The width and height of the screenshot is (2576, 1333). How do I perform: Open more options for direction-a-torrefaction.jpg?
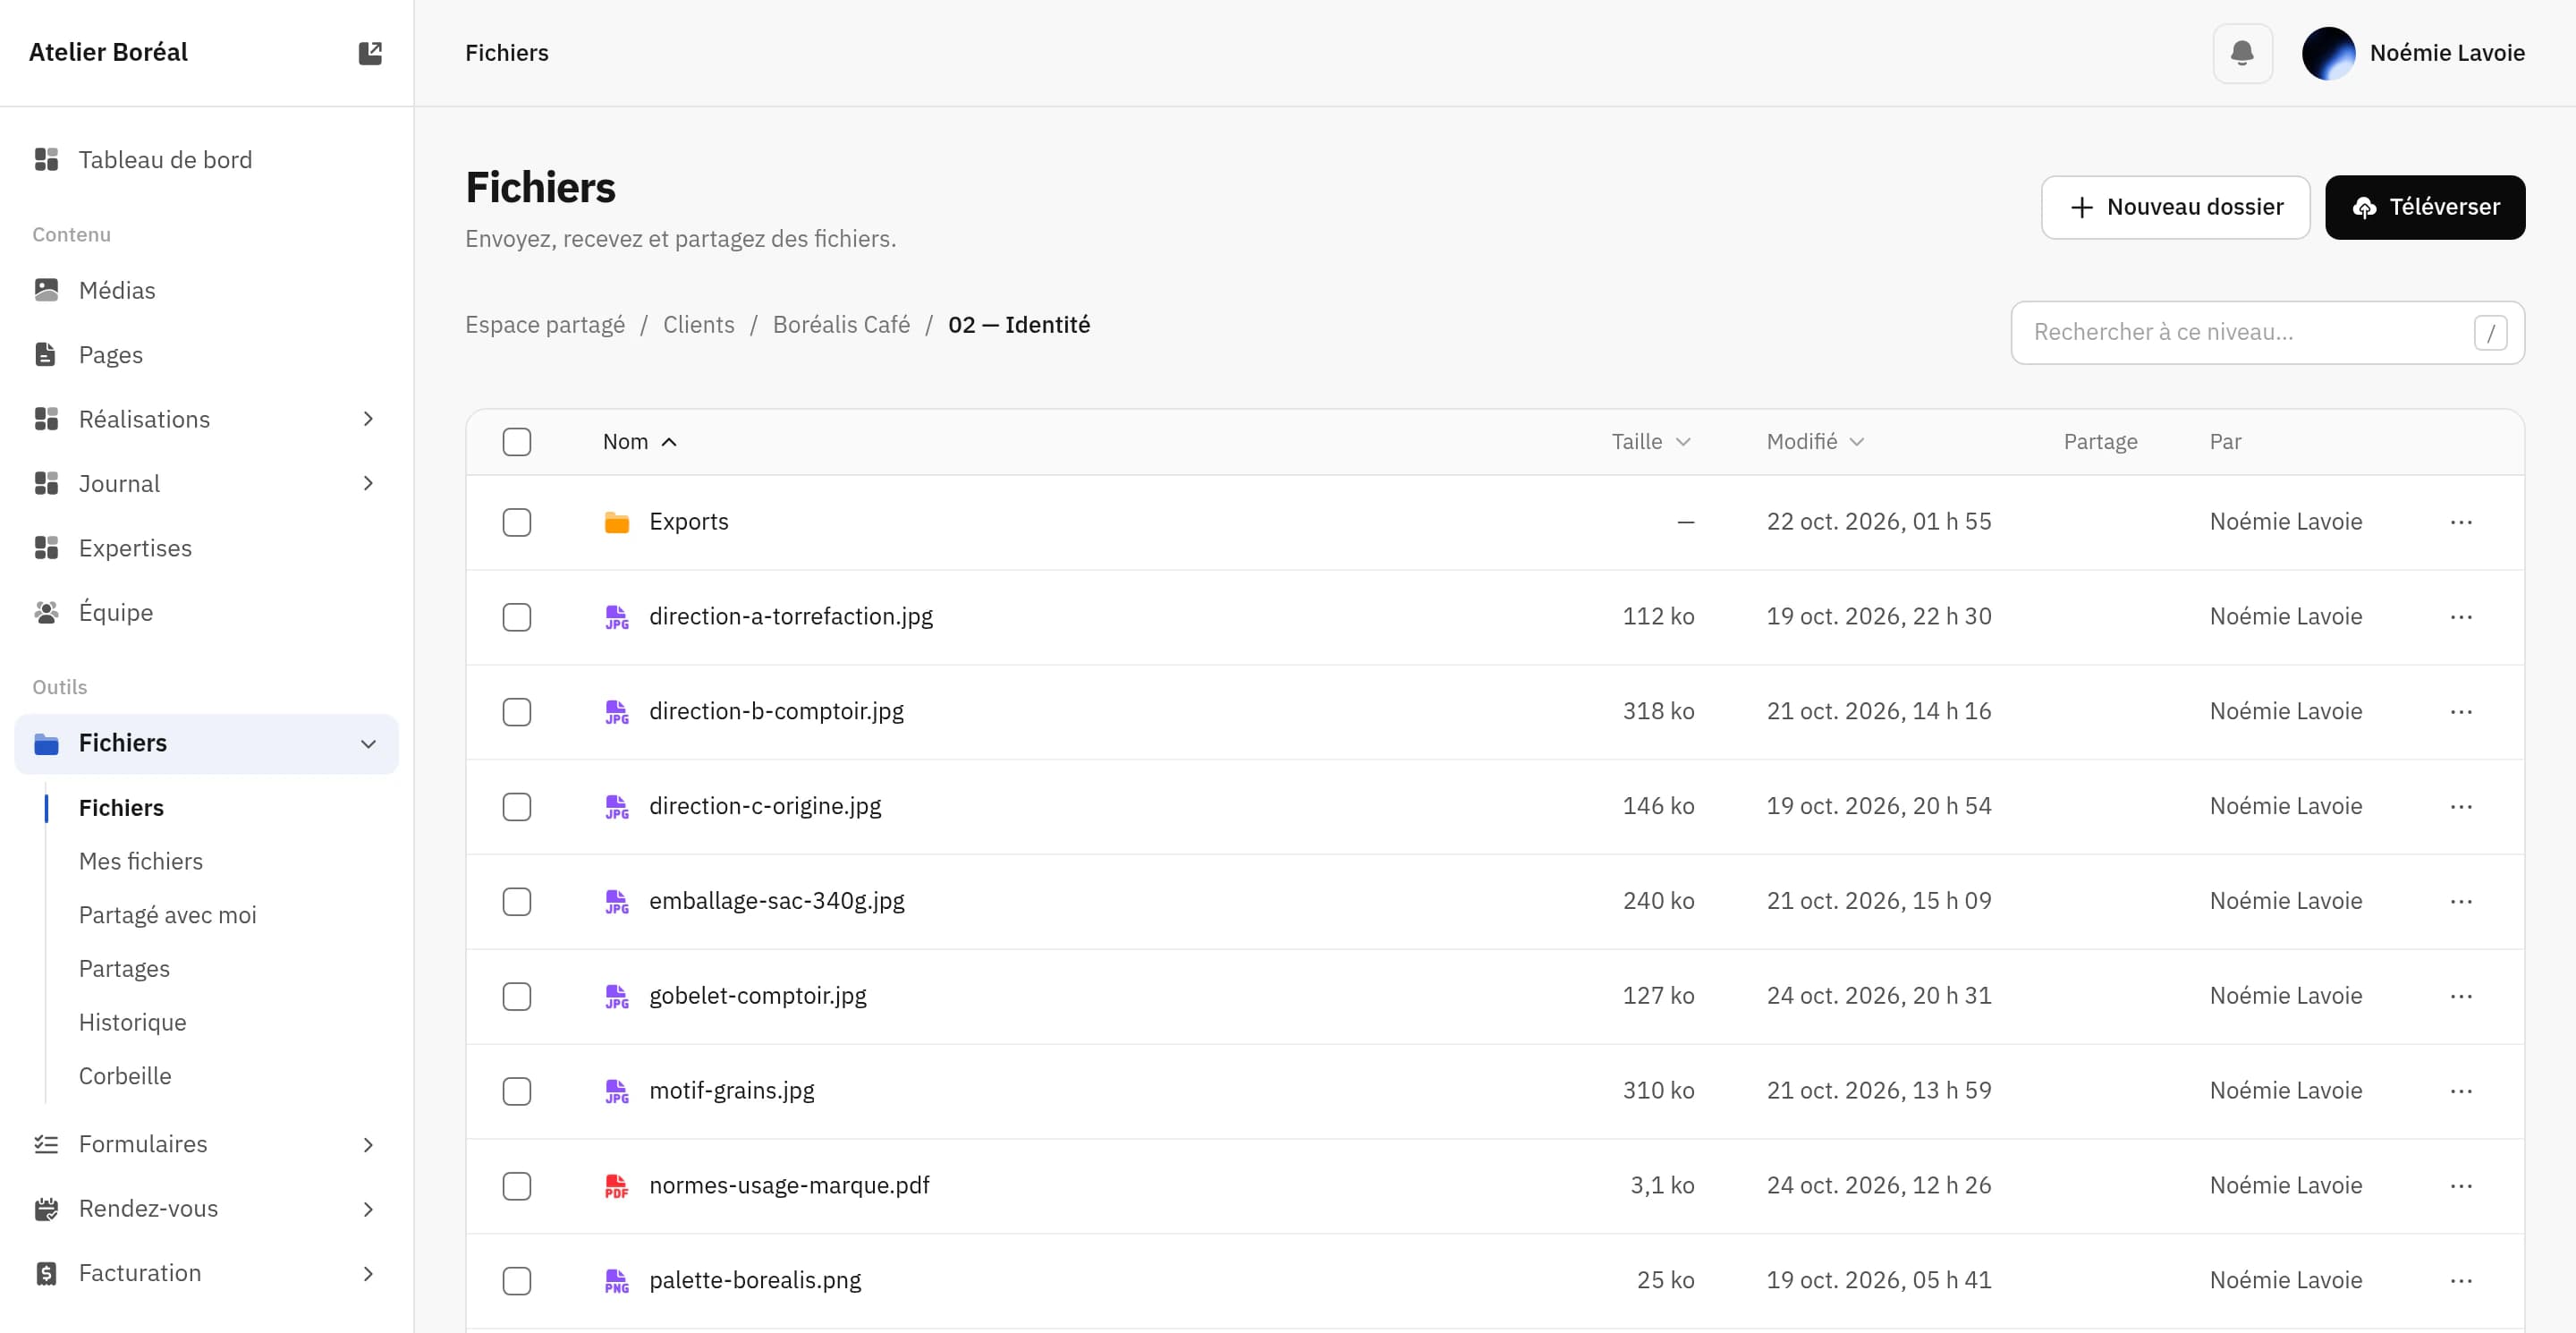tap(2461, 617)
